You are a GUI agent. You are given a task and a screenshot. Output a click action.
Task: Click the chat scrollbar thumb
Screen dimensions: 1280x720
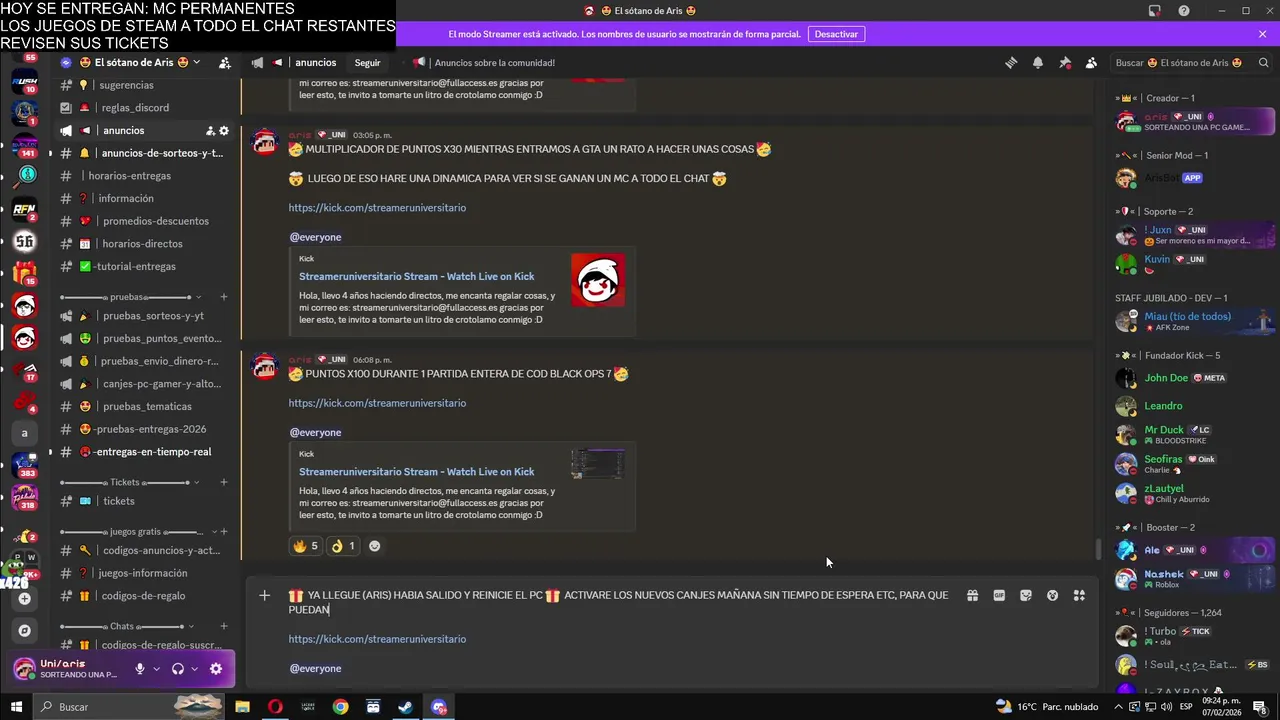(x=1098, y=549)
